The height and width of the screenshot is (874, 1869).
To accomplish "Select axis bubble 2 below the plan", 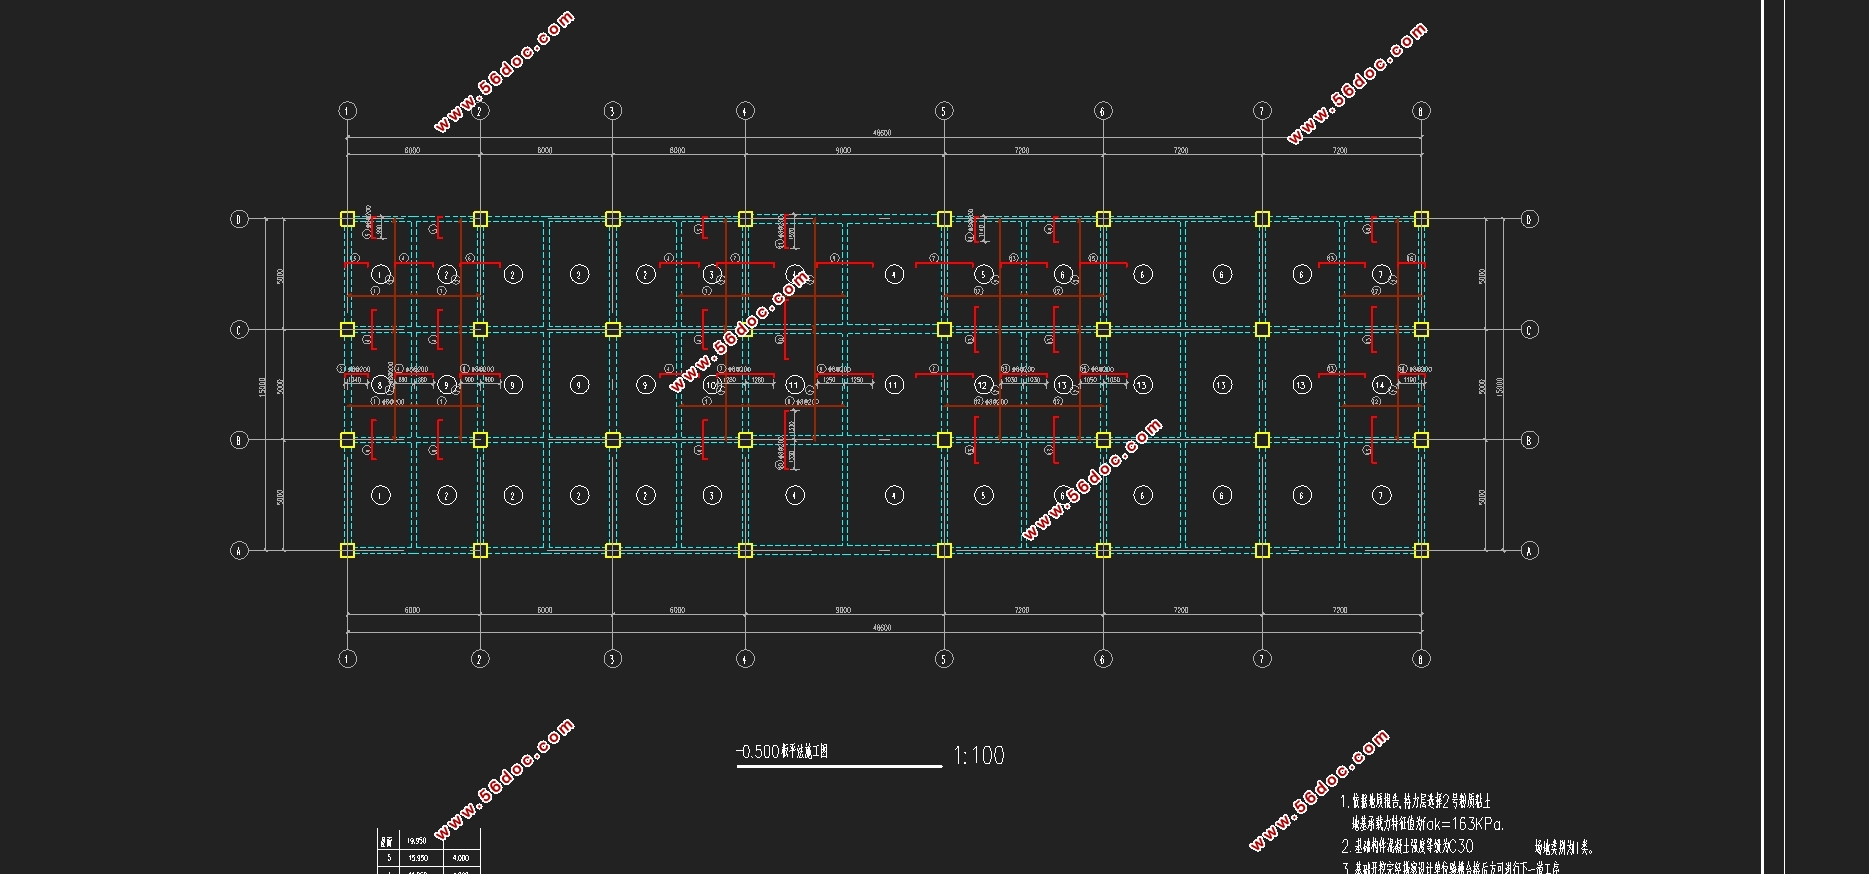I will (x=480, y=658).
